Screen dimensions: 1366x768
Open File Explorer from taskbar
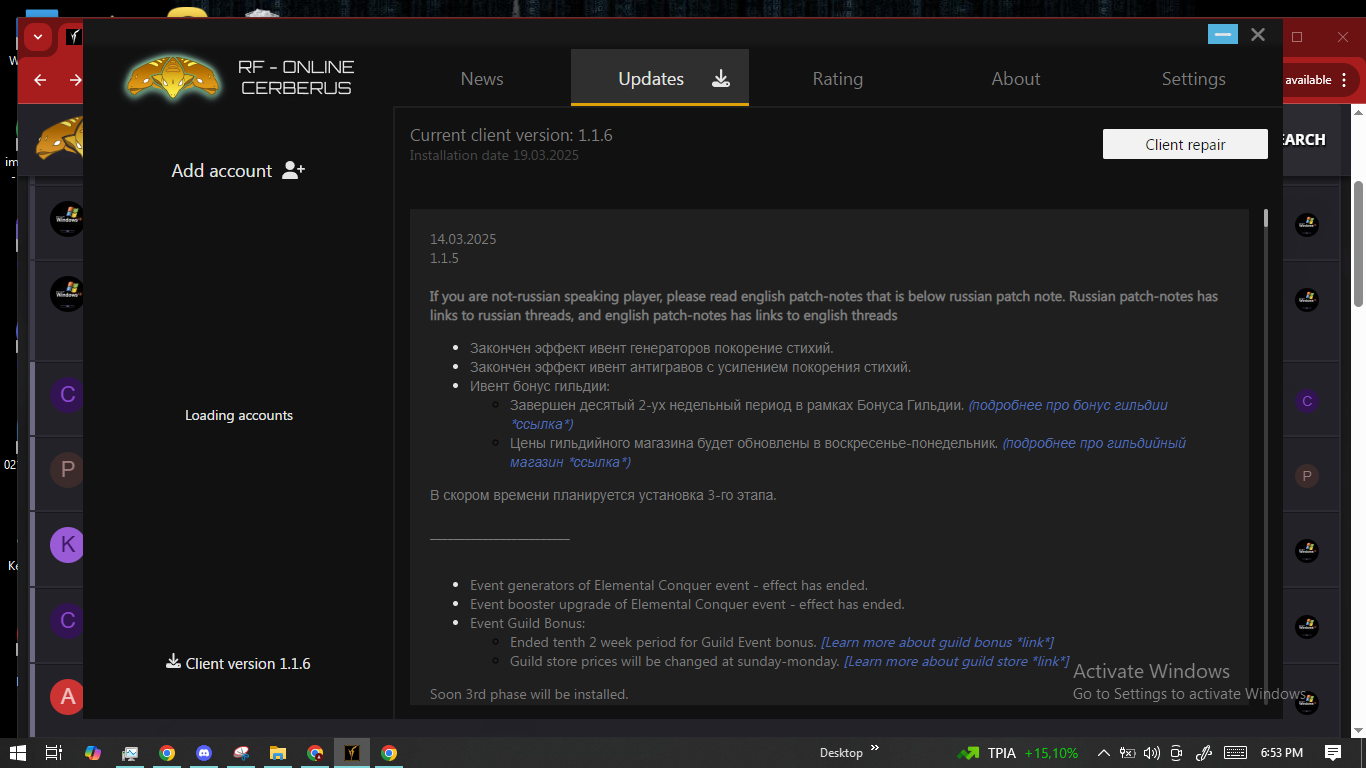tap(278, 753)
